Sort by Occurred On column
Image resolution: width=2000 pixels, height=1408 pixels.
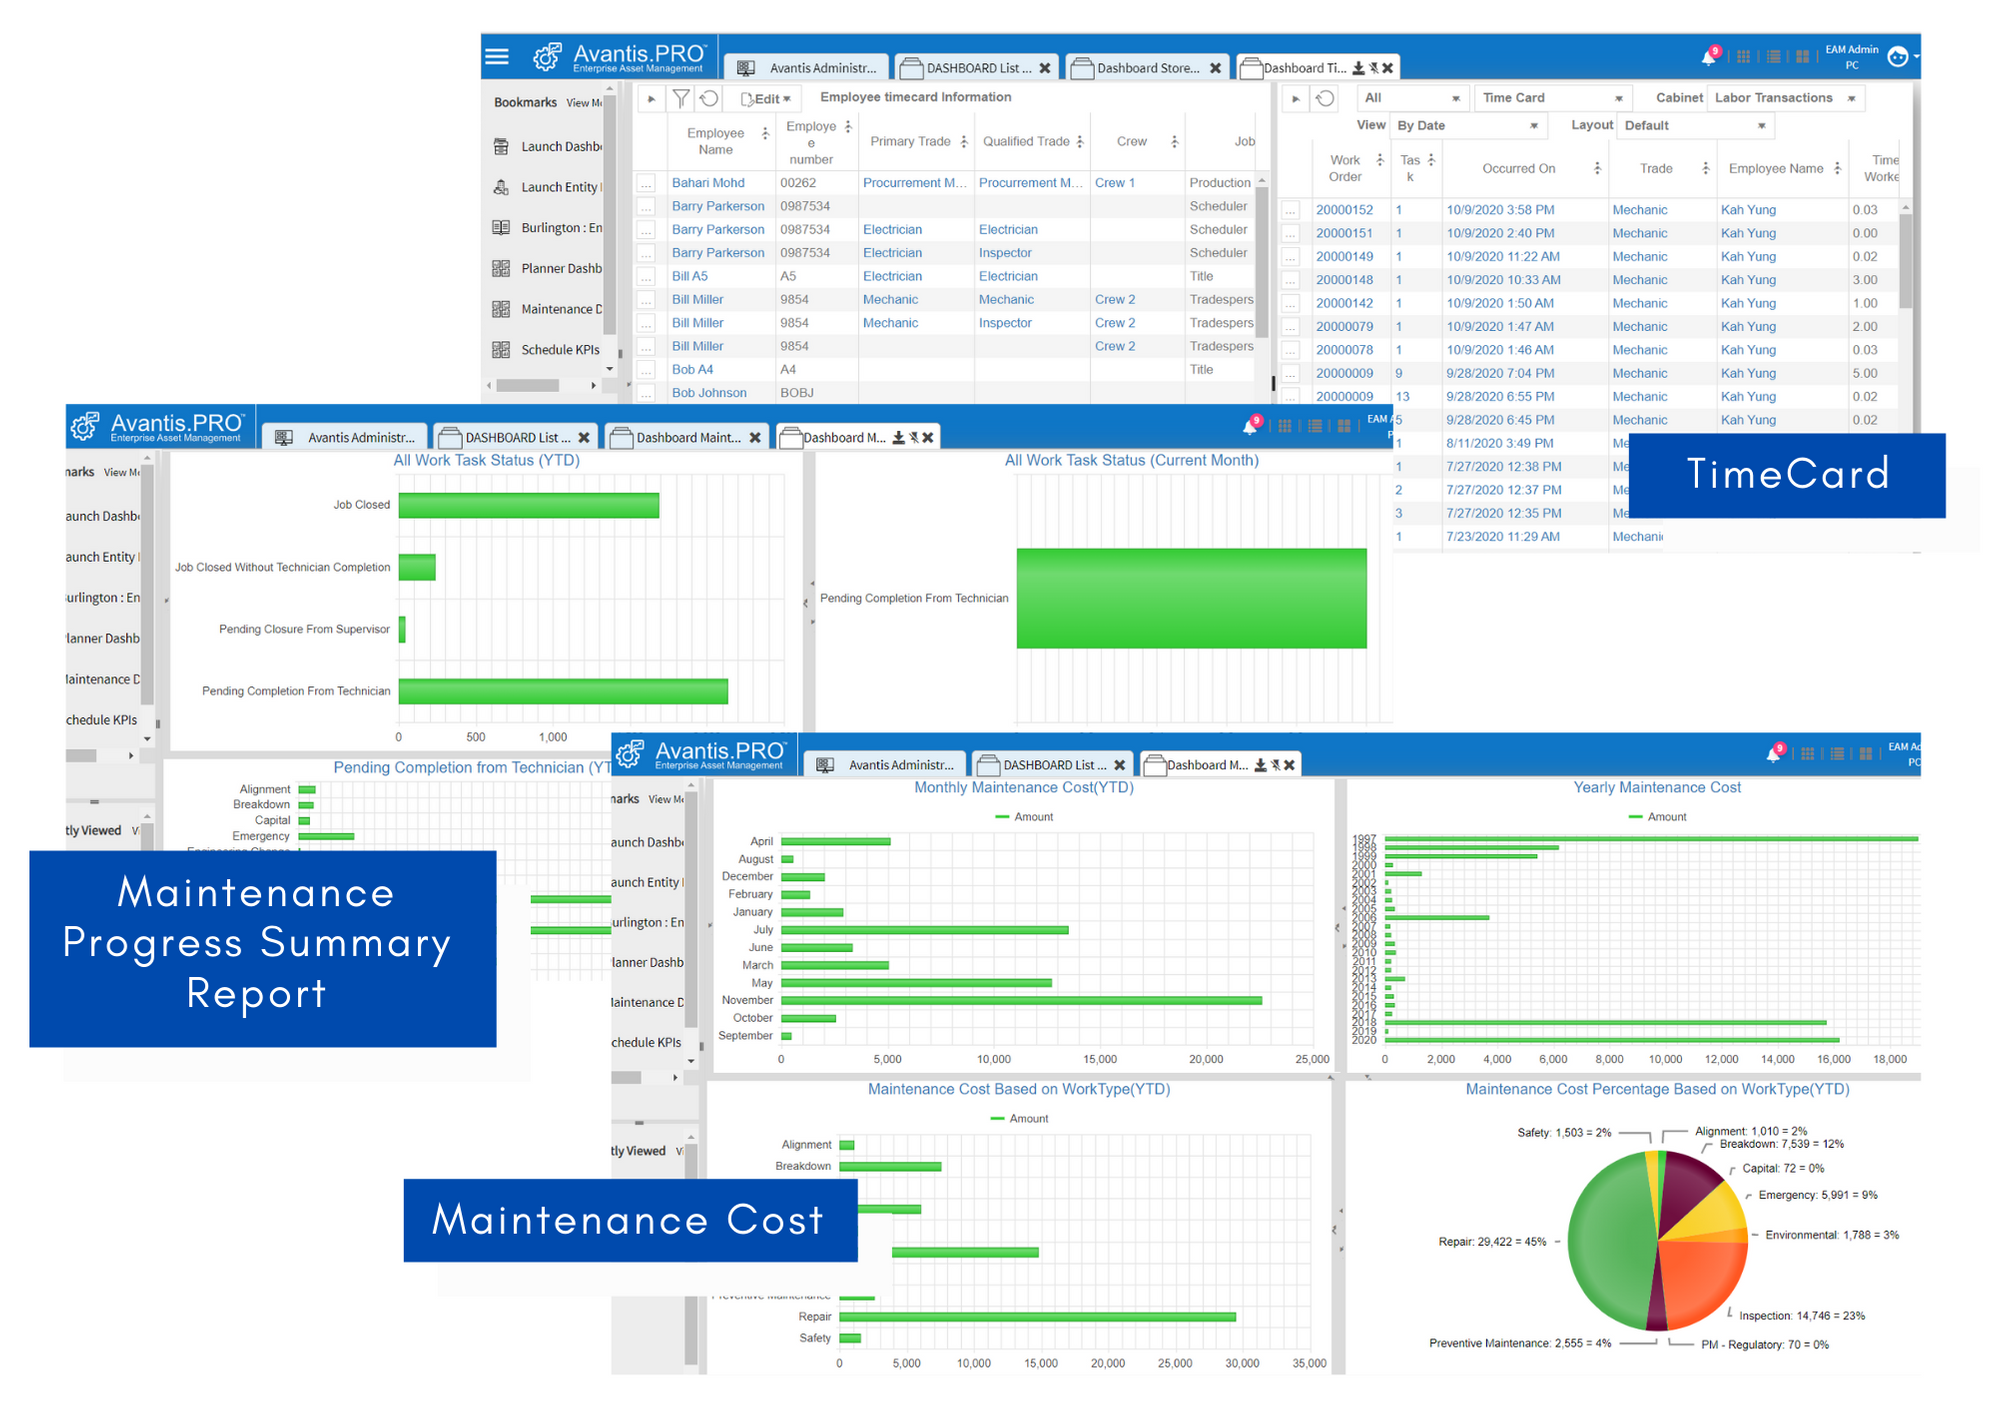(x=1597, y=168)
